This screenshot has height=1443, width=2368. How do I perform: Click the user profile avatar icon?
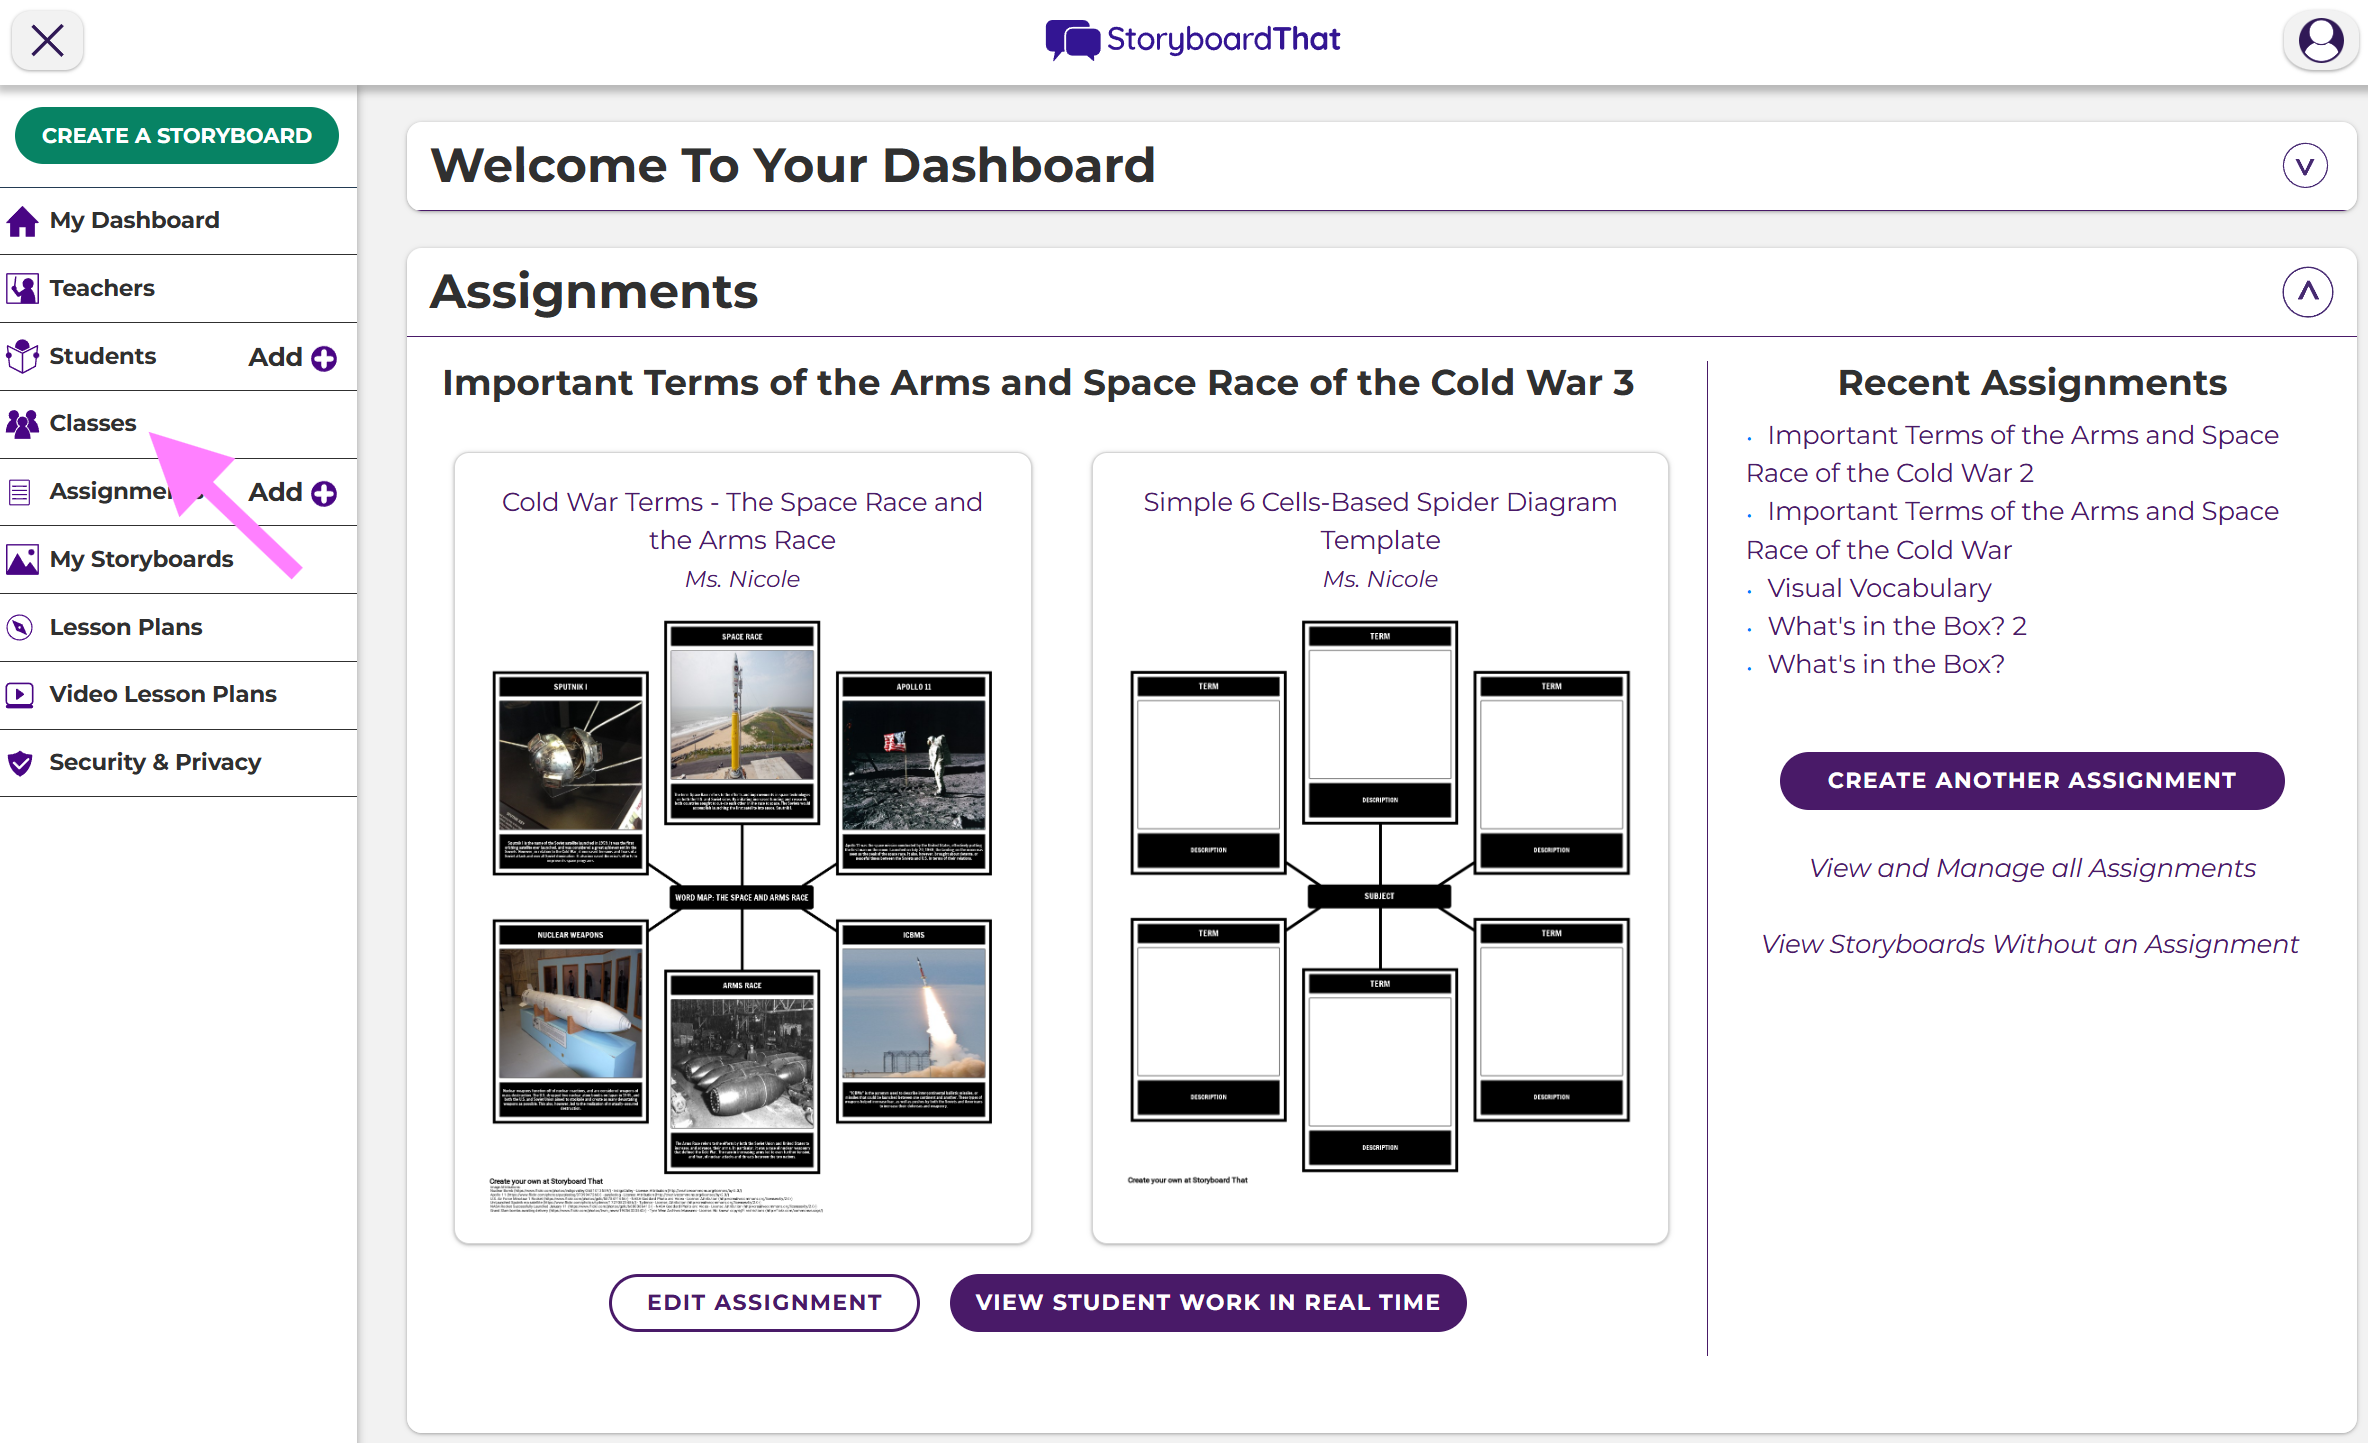[2320, 41]
